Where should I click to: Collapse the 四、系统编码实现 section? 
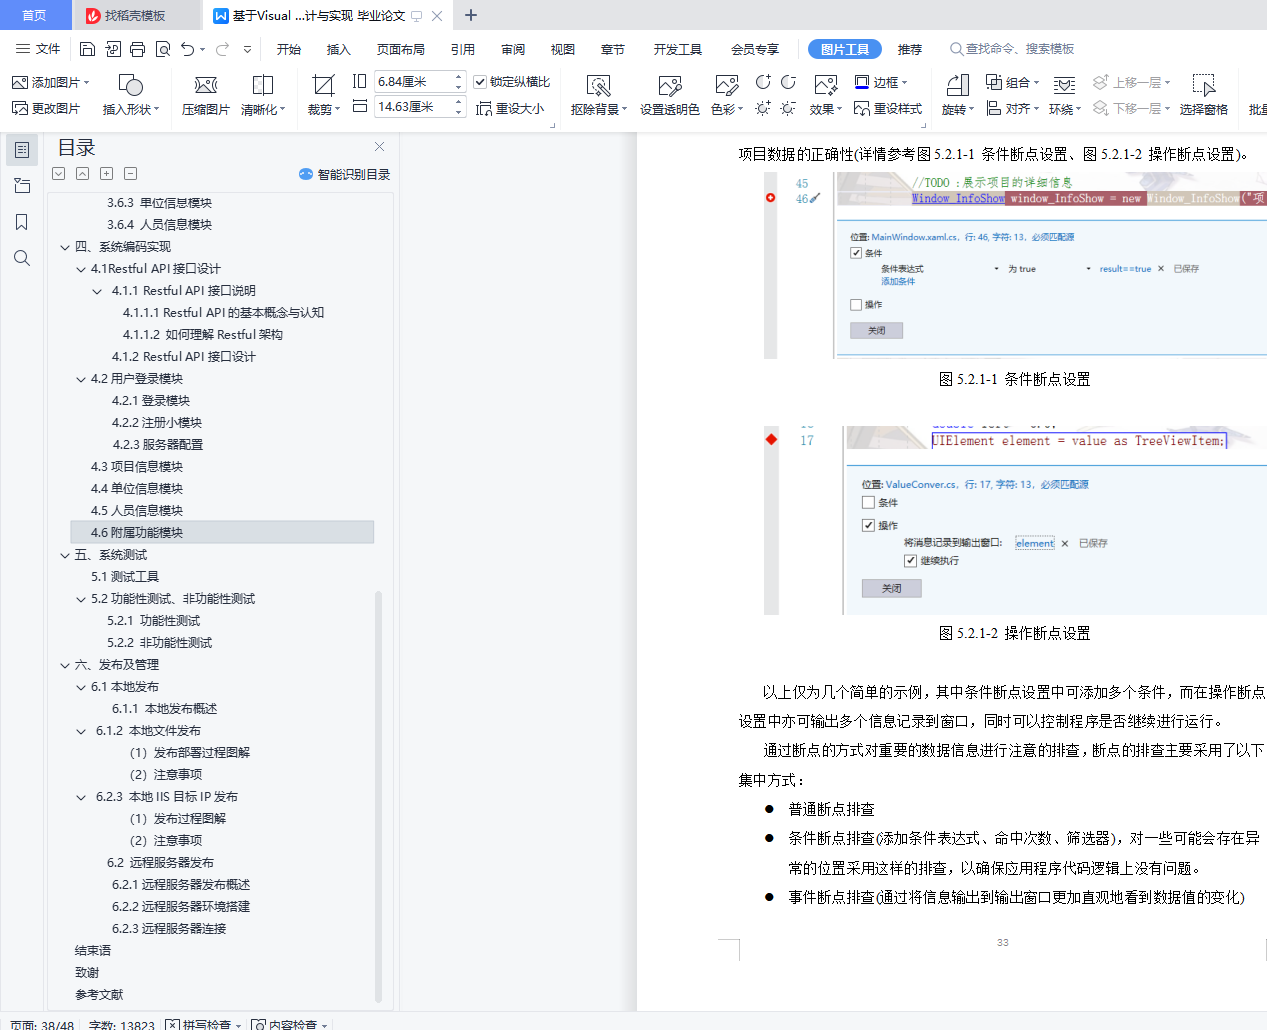(x=65, y=247)
